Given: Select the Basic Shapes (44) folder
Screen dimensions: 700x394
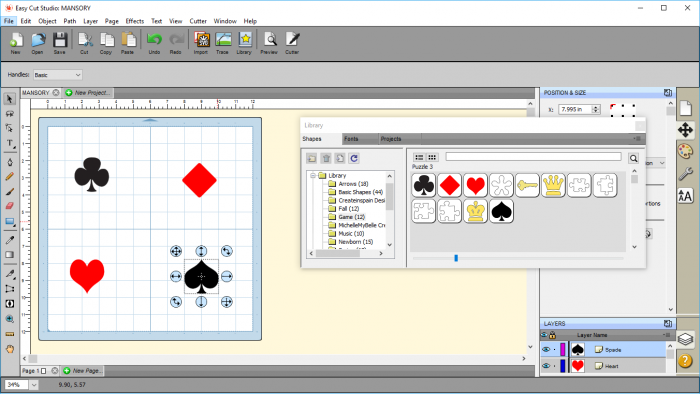Looking at the screenshot, I should [x=360, y=192].
